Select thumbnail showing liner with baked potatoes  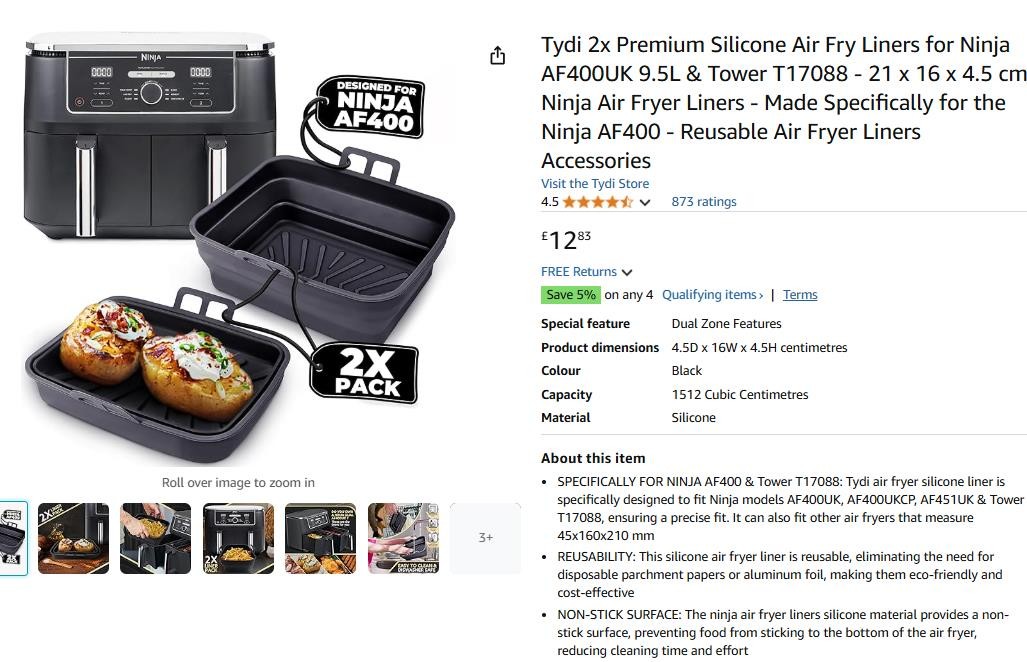pyautogui.click(x=74, y=538)
